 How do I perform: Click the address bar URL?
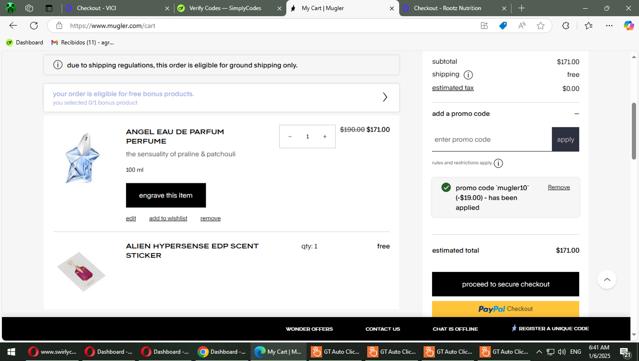tap(112, 26)
